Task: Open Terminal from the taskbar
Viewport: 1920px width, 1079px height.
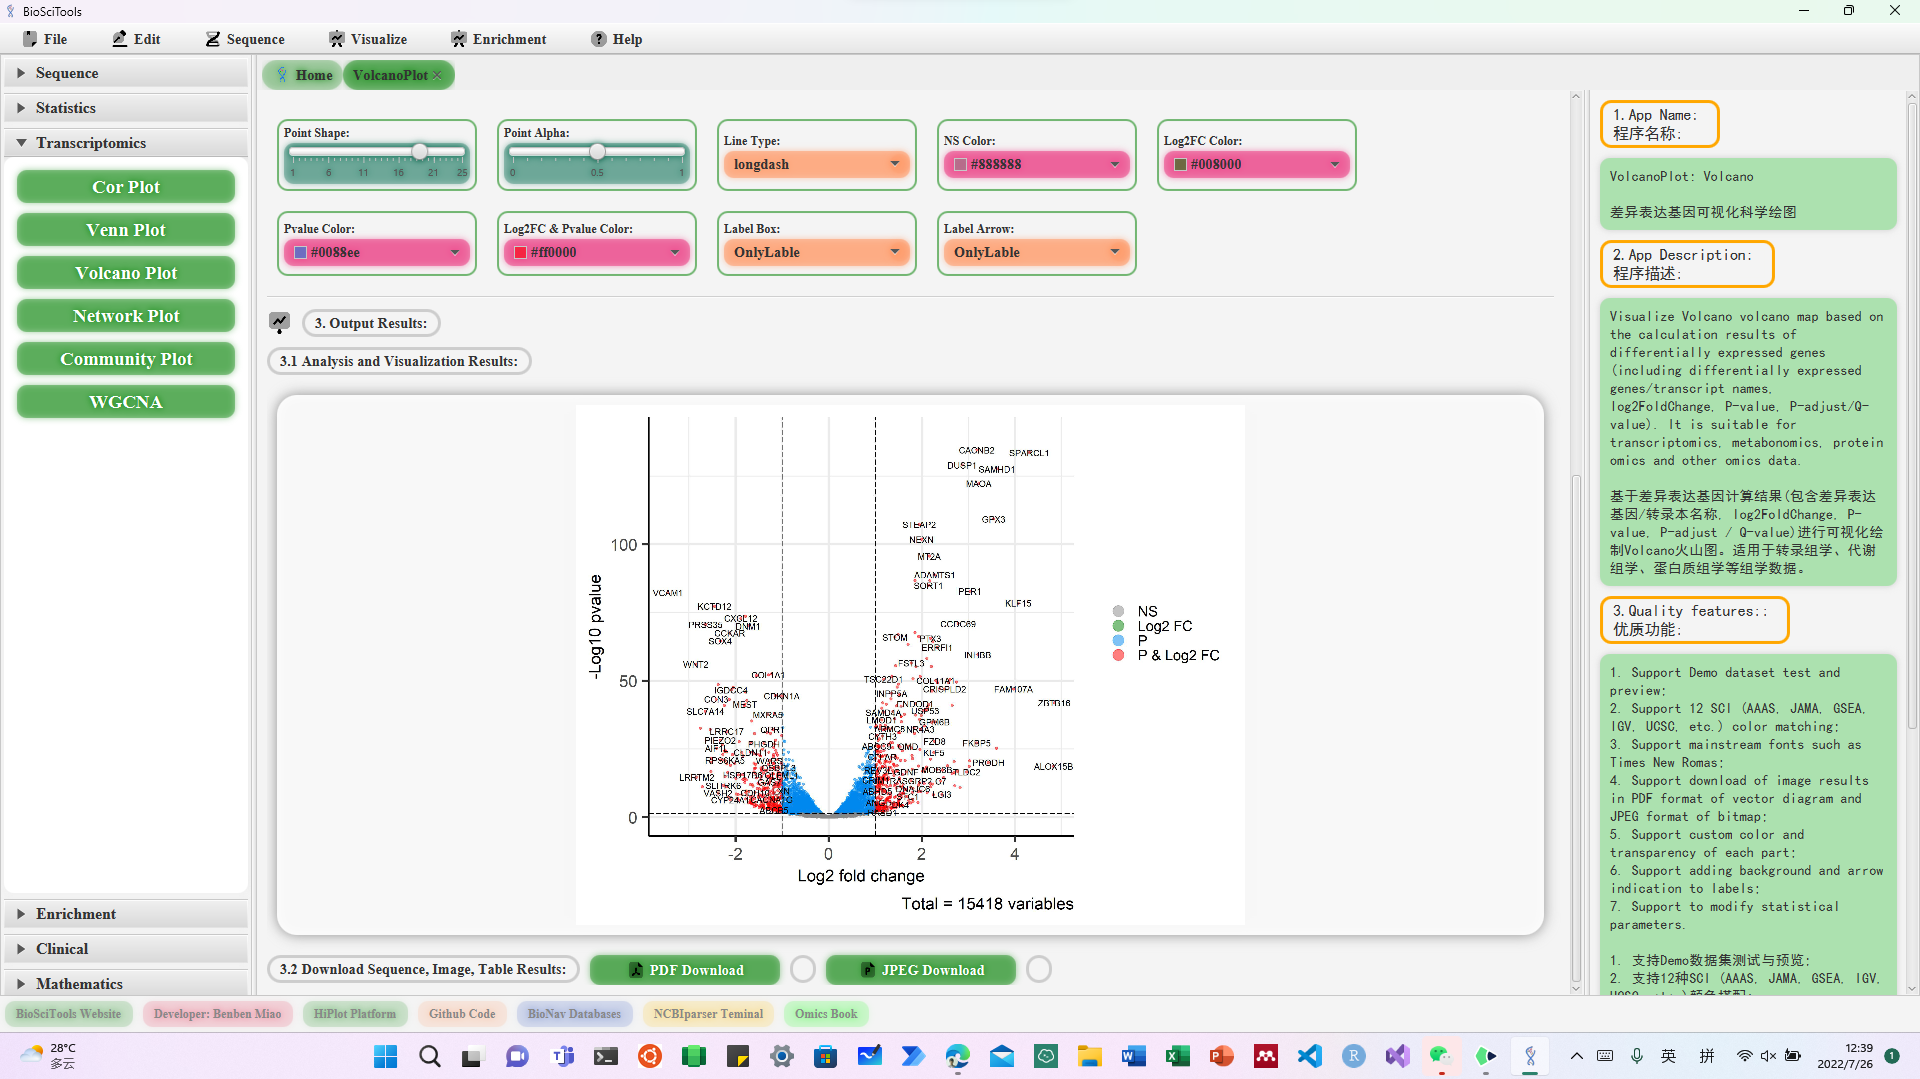Action: [x=605, y=1056]
